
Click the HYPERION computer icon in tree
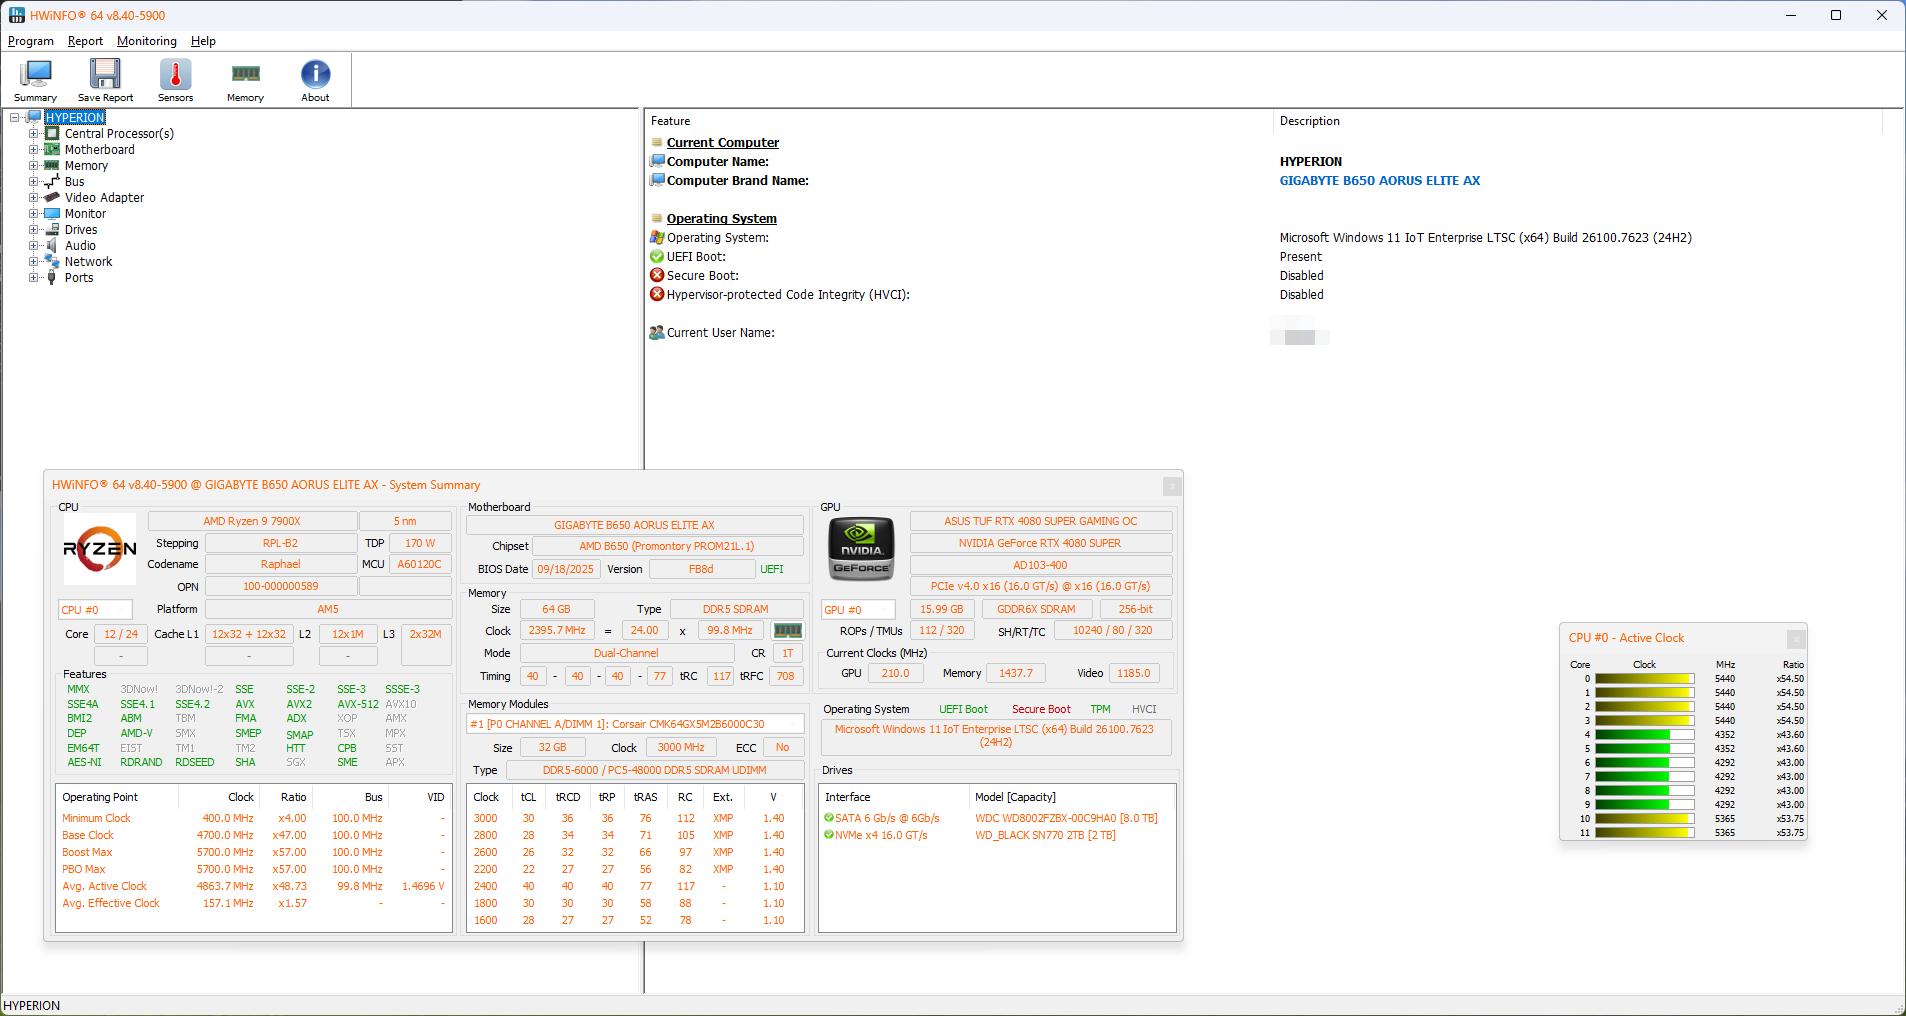coord(34,117)
